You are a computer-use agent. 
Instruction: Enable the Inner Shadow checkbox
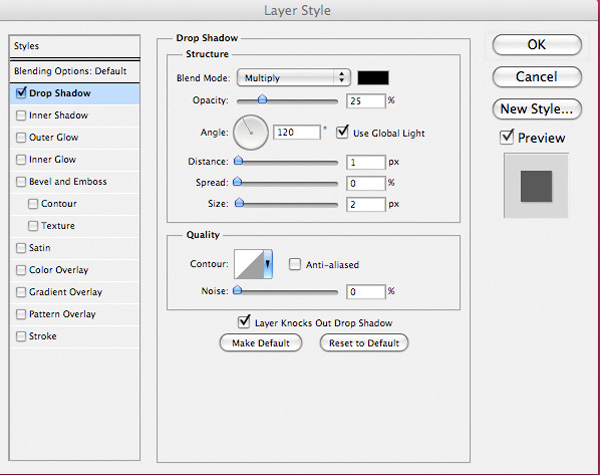pyautogui.click(x=21, y=115)
